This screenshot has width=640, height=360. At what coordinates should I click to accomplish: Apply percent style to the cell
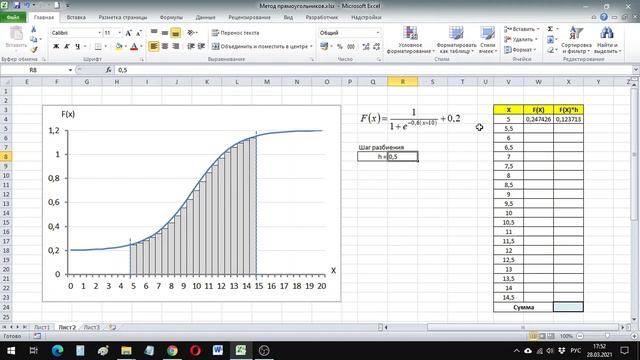coord(340,47)
